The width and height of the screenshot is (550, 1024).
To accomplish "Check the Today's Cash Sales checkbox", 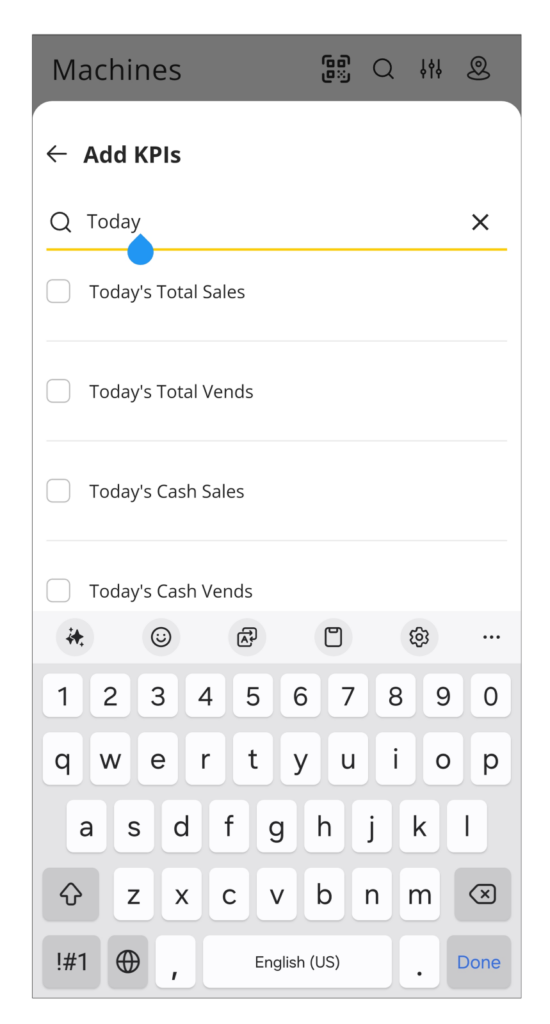I will click(58, 490).
